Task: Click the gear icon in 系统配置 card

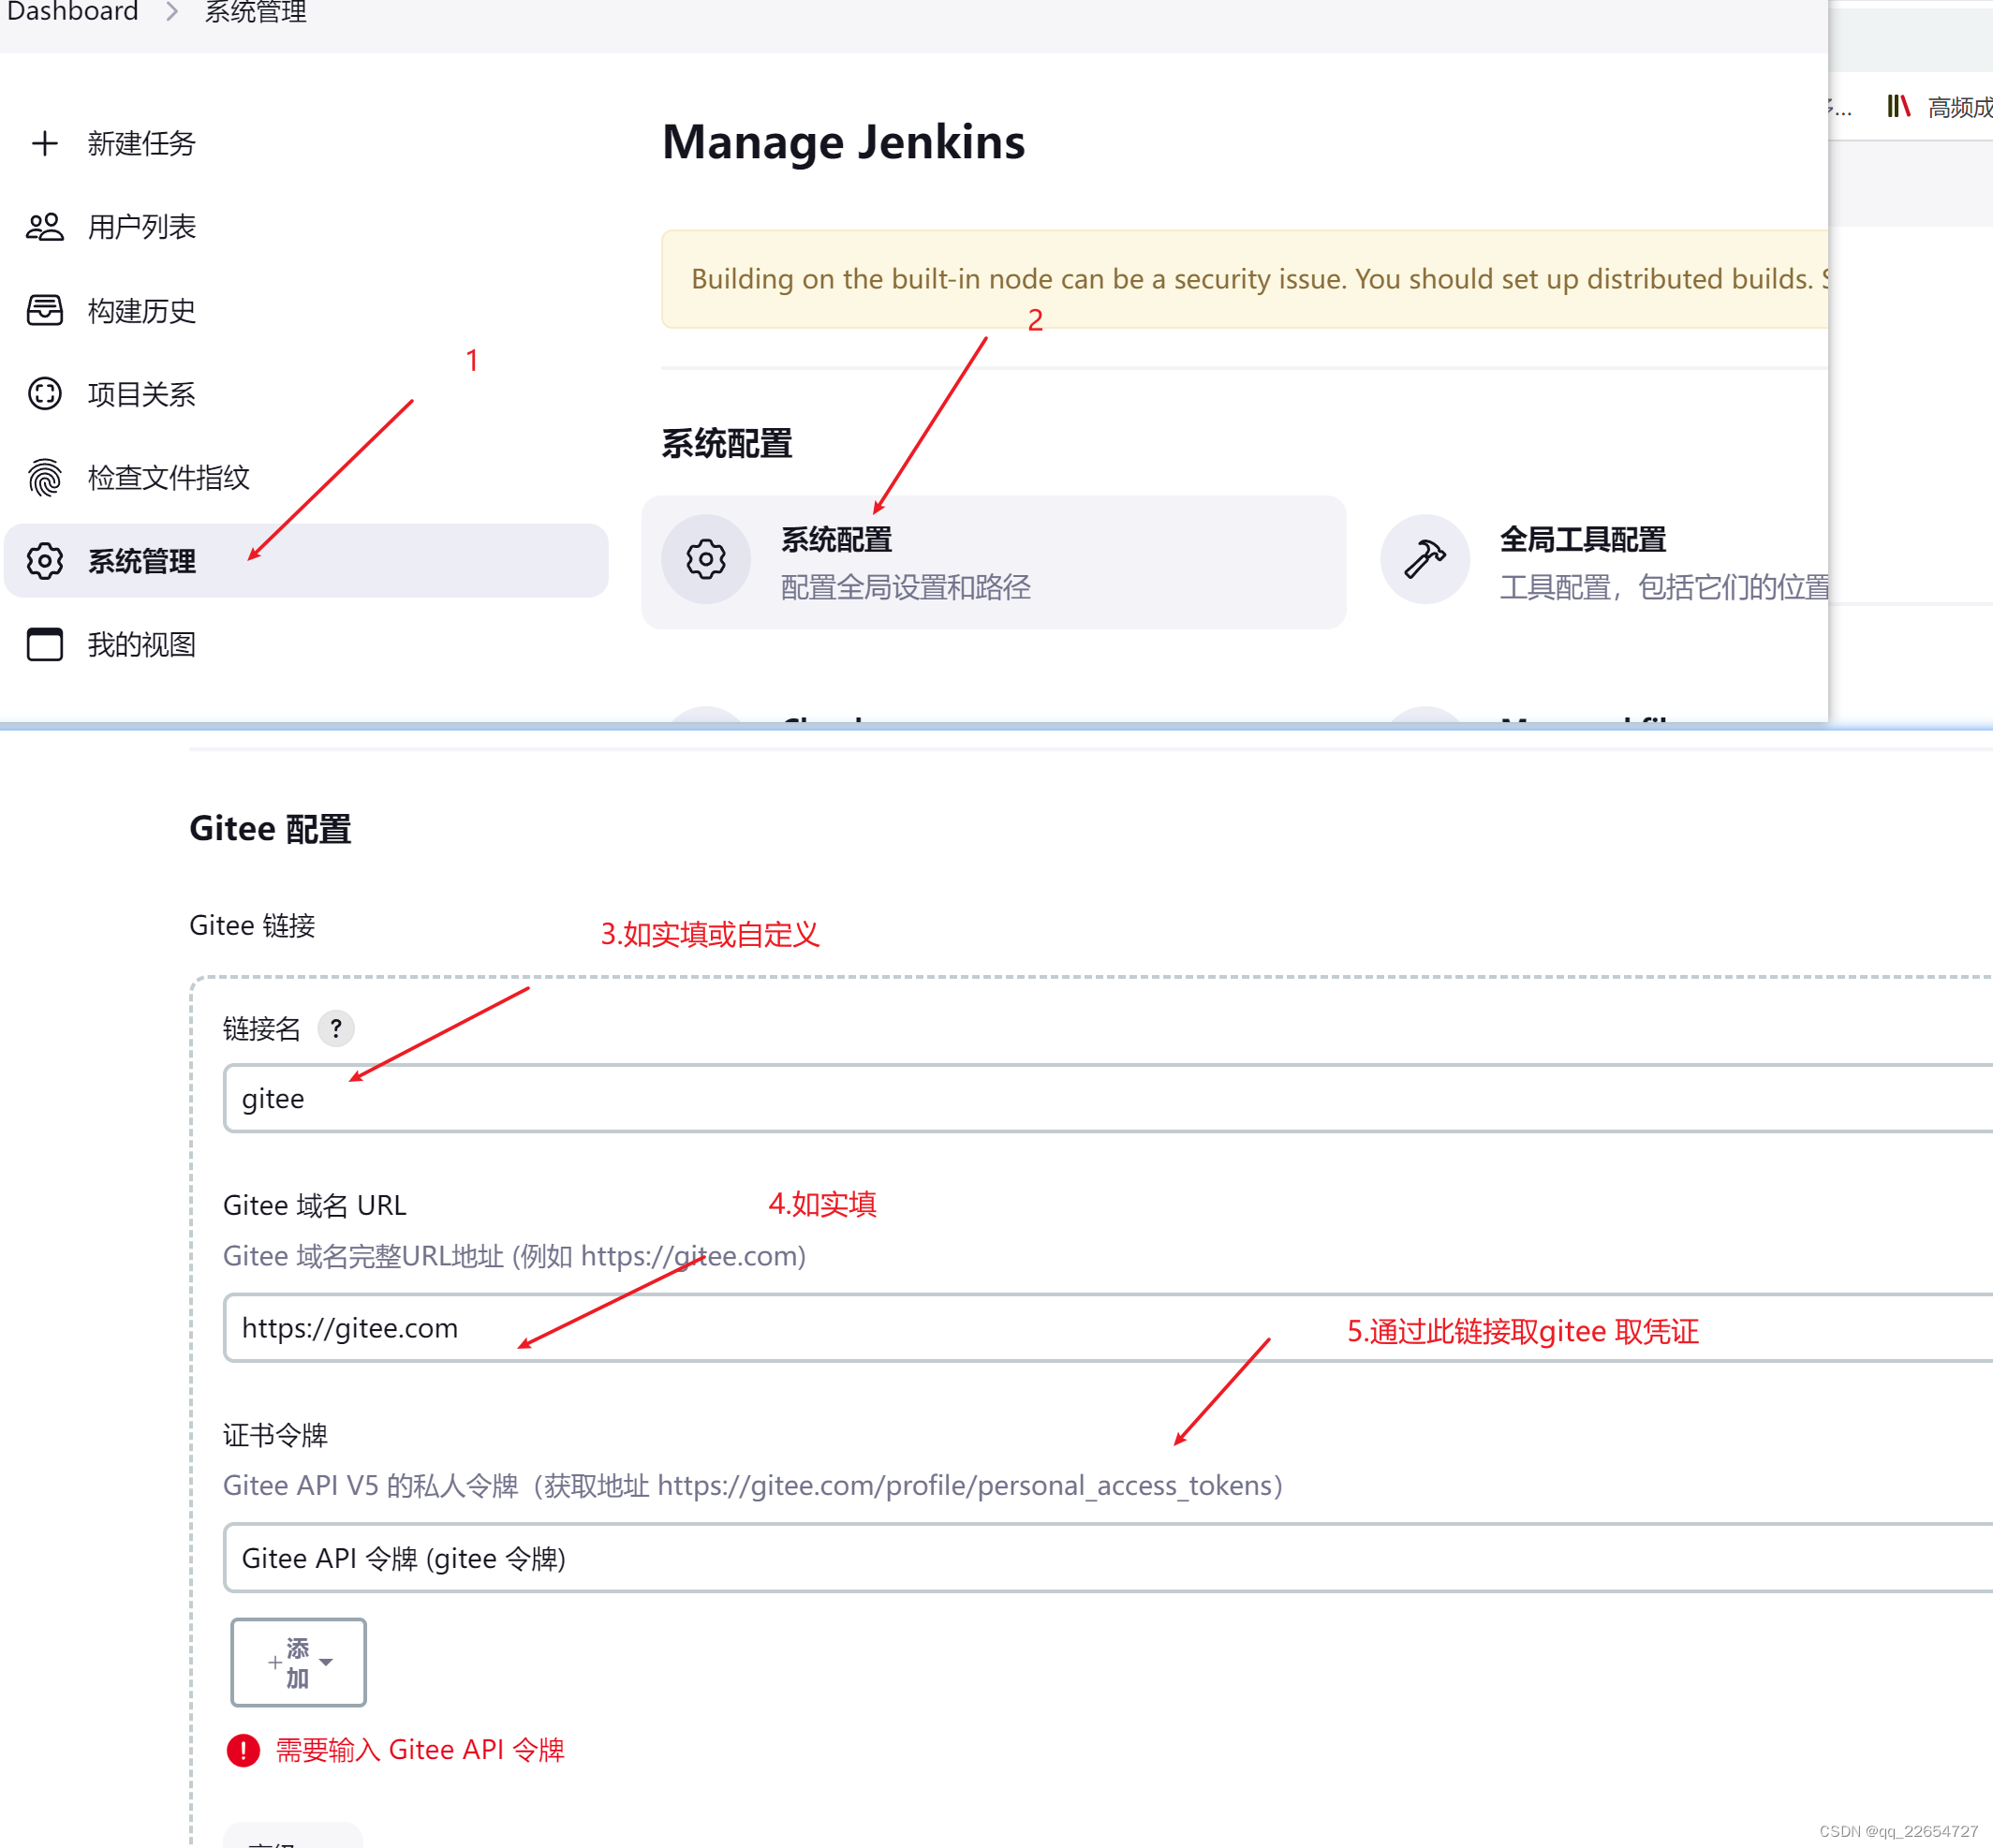Action: pos(705,560)
